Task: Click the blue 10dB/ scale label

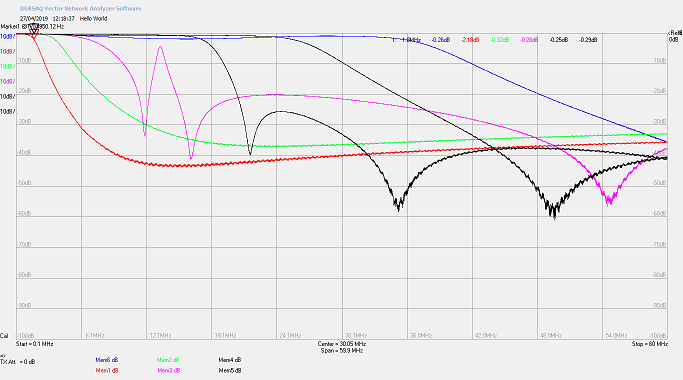Action: coord(8,37)
